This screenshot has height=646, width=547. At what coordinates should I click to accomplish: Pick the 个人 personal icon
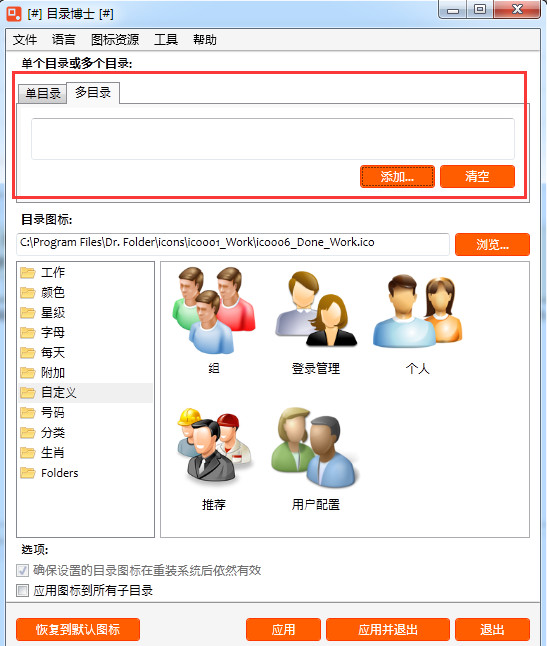417,311
